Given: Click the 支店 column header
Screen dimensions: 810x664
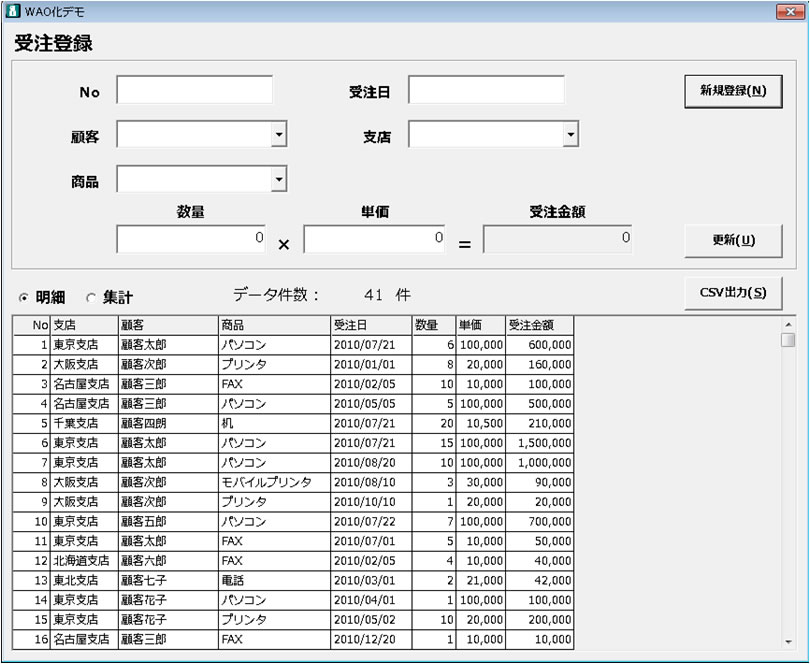Looking at the screenshot, I should coord(83,325).
